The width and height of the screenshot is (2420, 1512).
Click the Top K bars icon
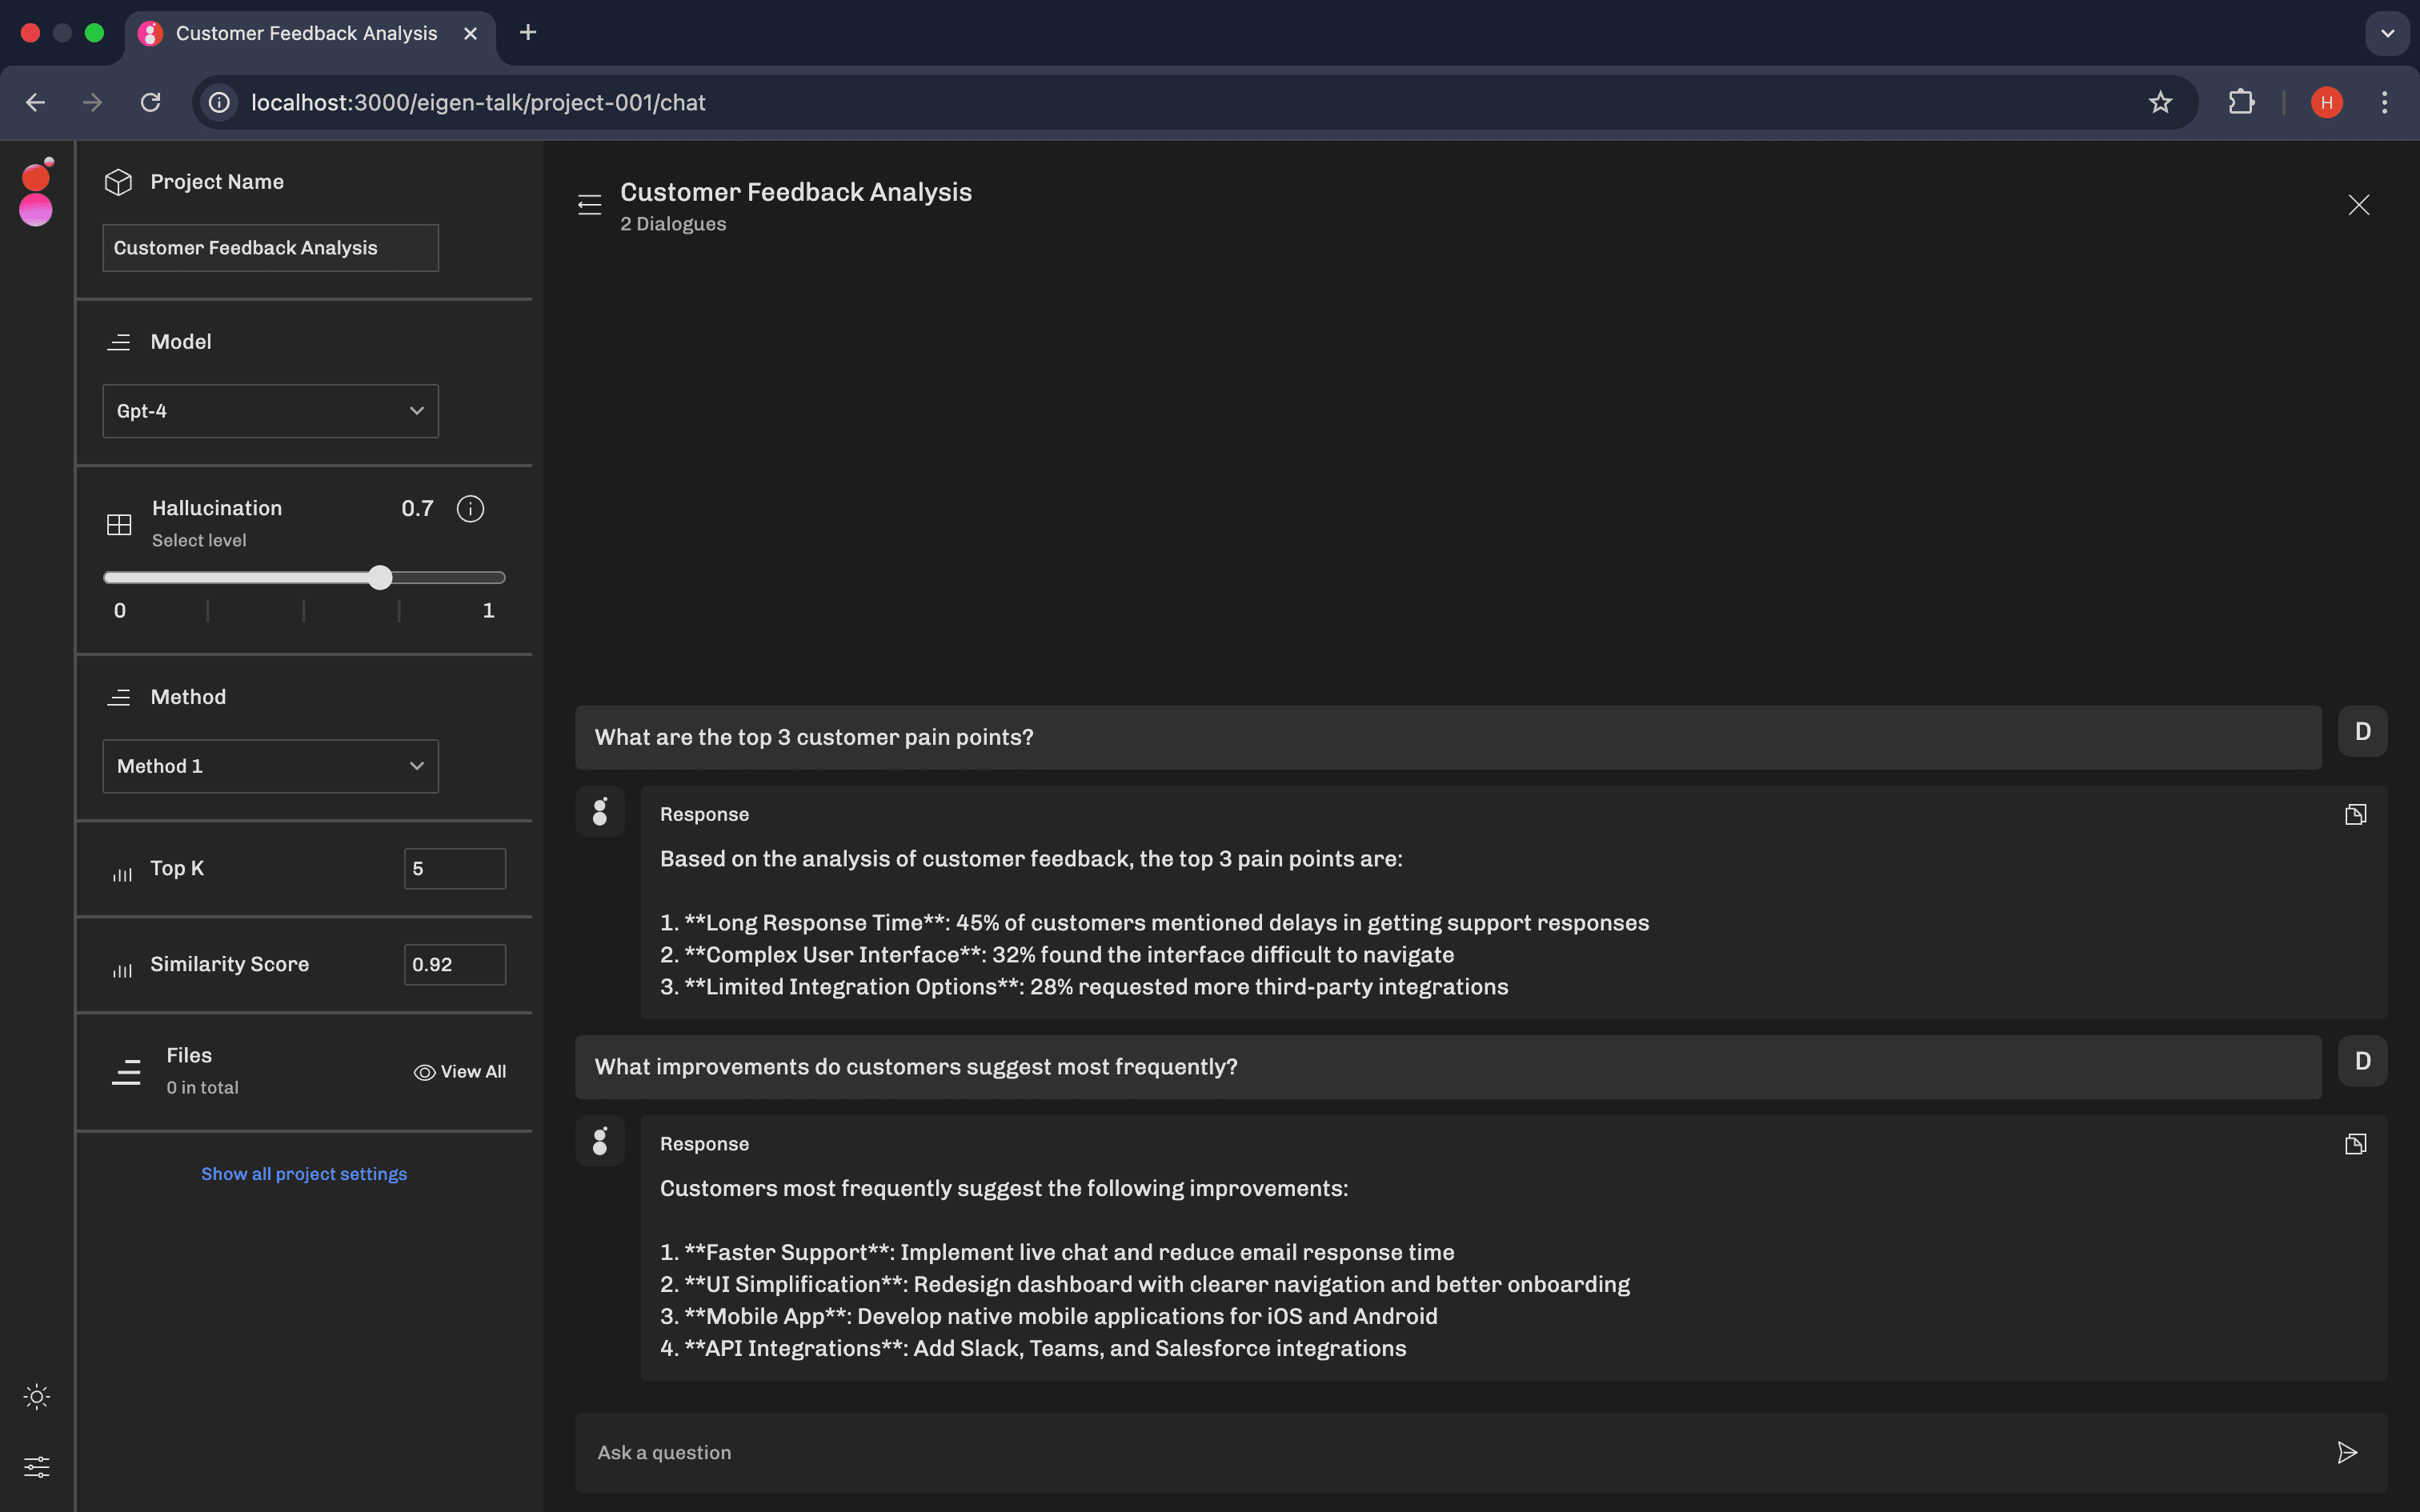tap(122, 874)
